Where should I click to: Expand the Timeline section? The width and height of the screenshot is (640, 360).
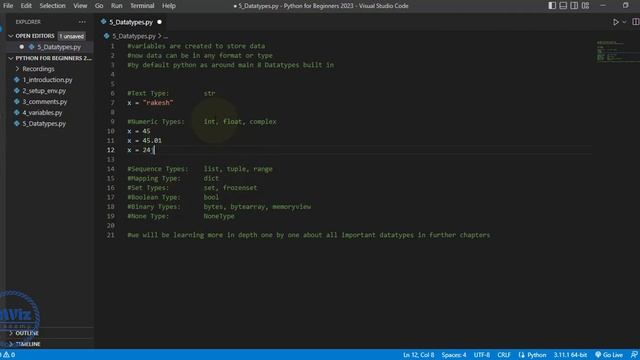click(28, 344)
